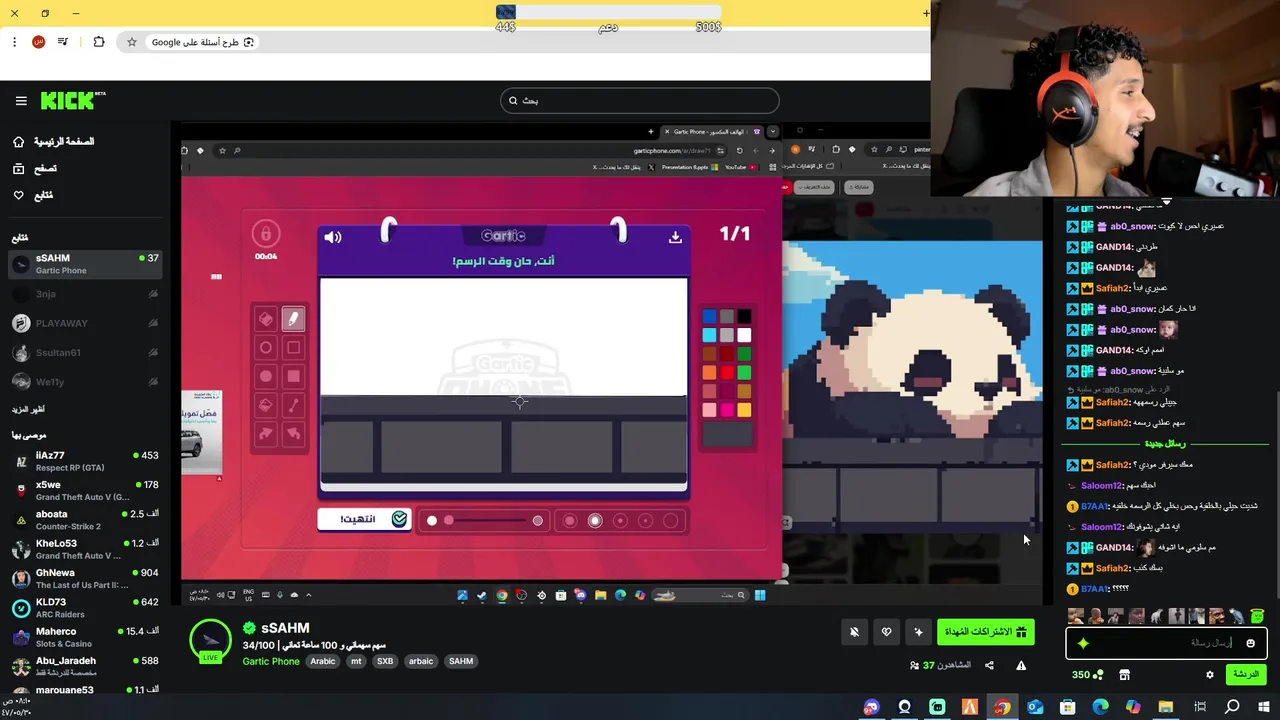Focus the Kick search field
Screen dimensions: 1280x720
tap(640, 100)
